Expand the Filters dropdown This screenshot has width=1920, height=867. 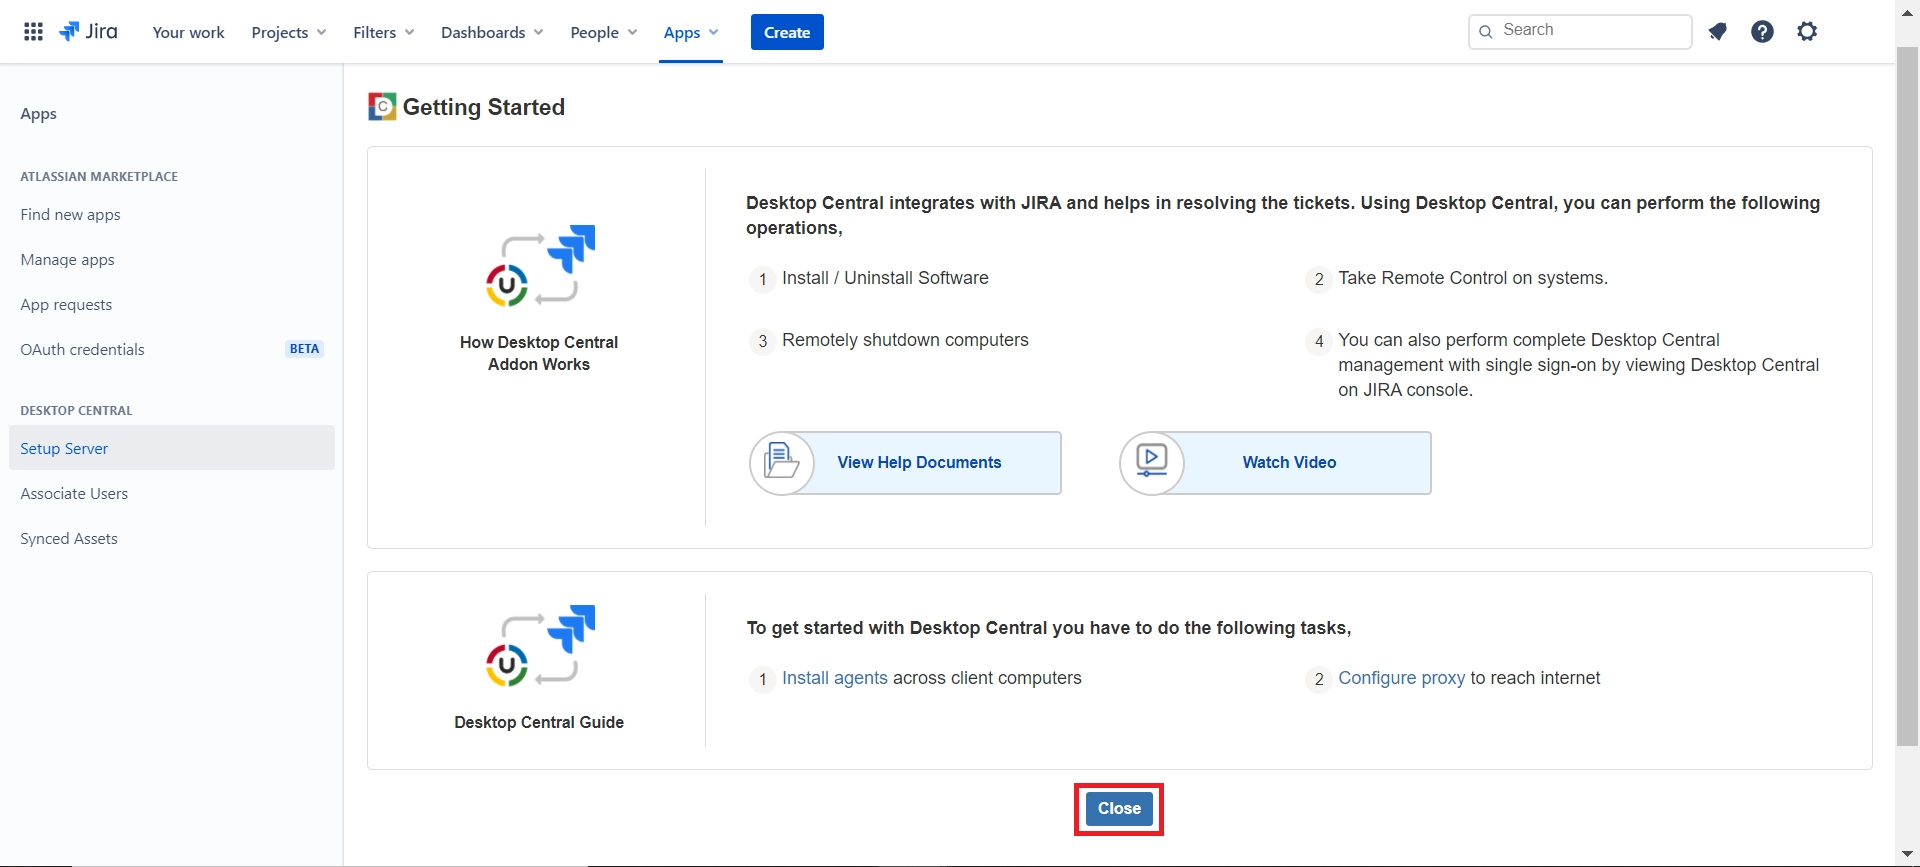point(383,32)
